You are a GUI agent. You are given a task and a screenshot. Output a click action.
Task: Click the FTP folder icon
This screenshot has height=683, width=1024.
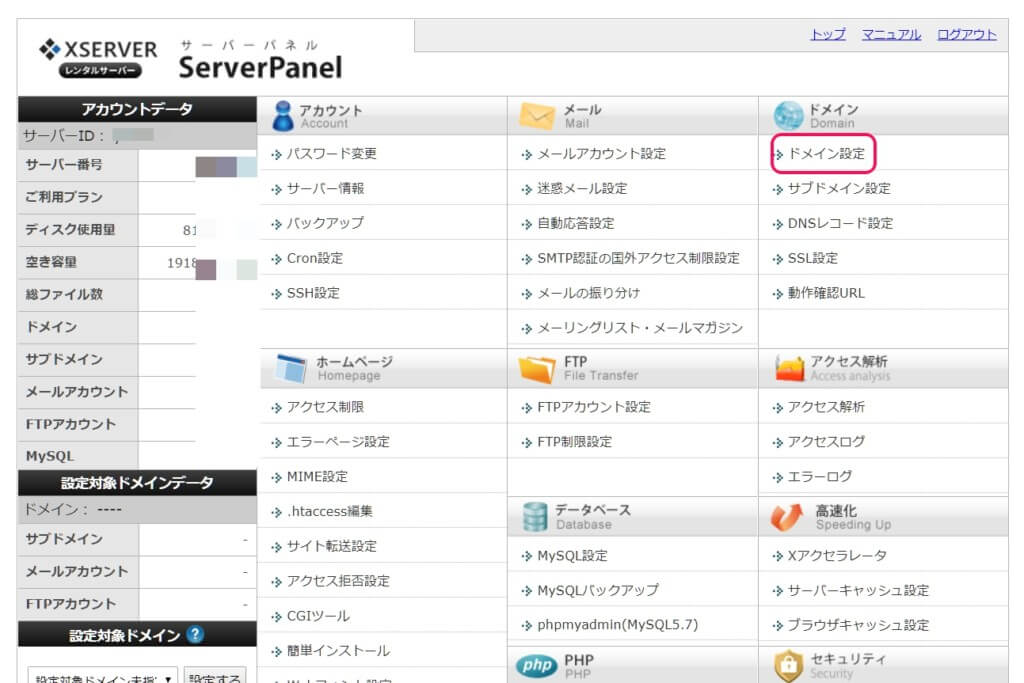[x=536, y=368]
